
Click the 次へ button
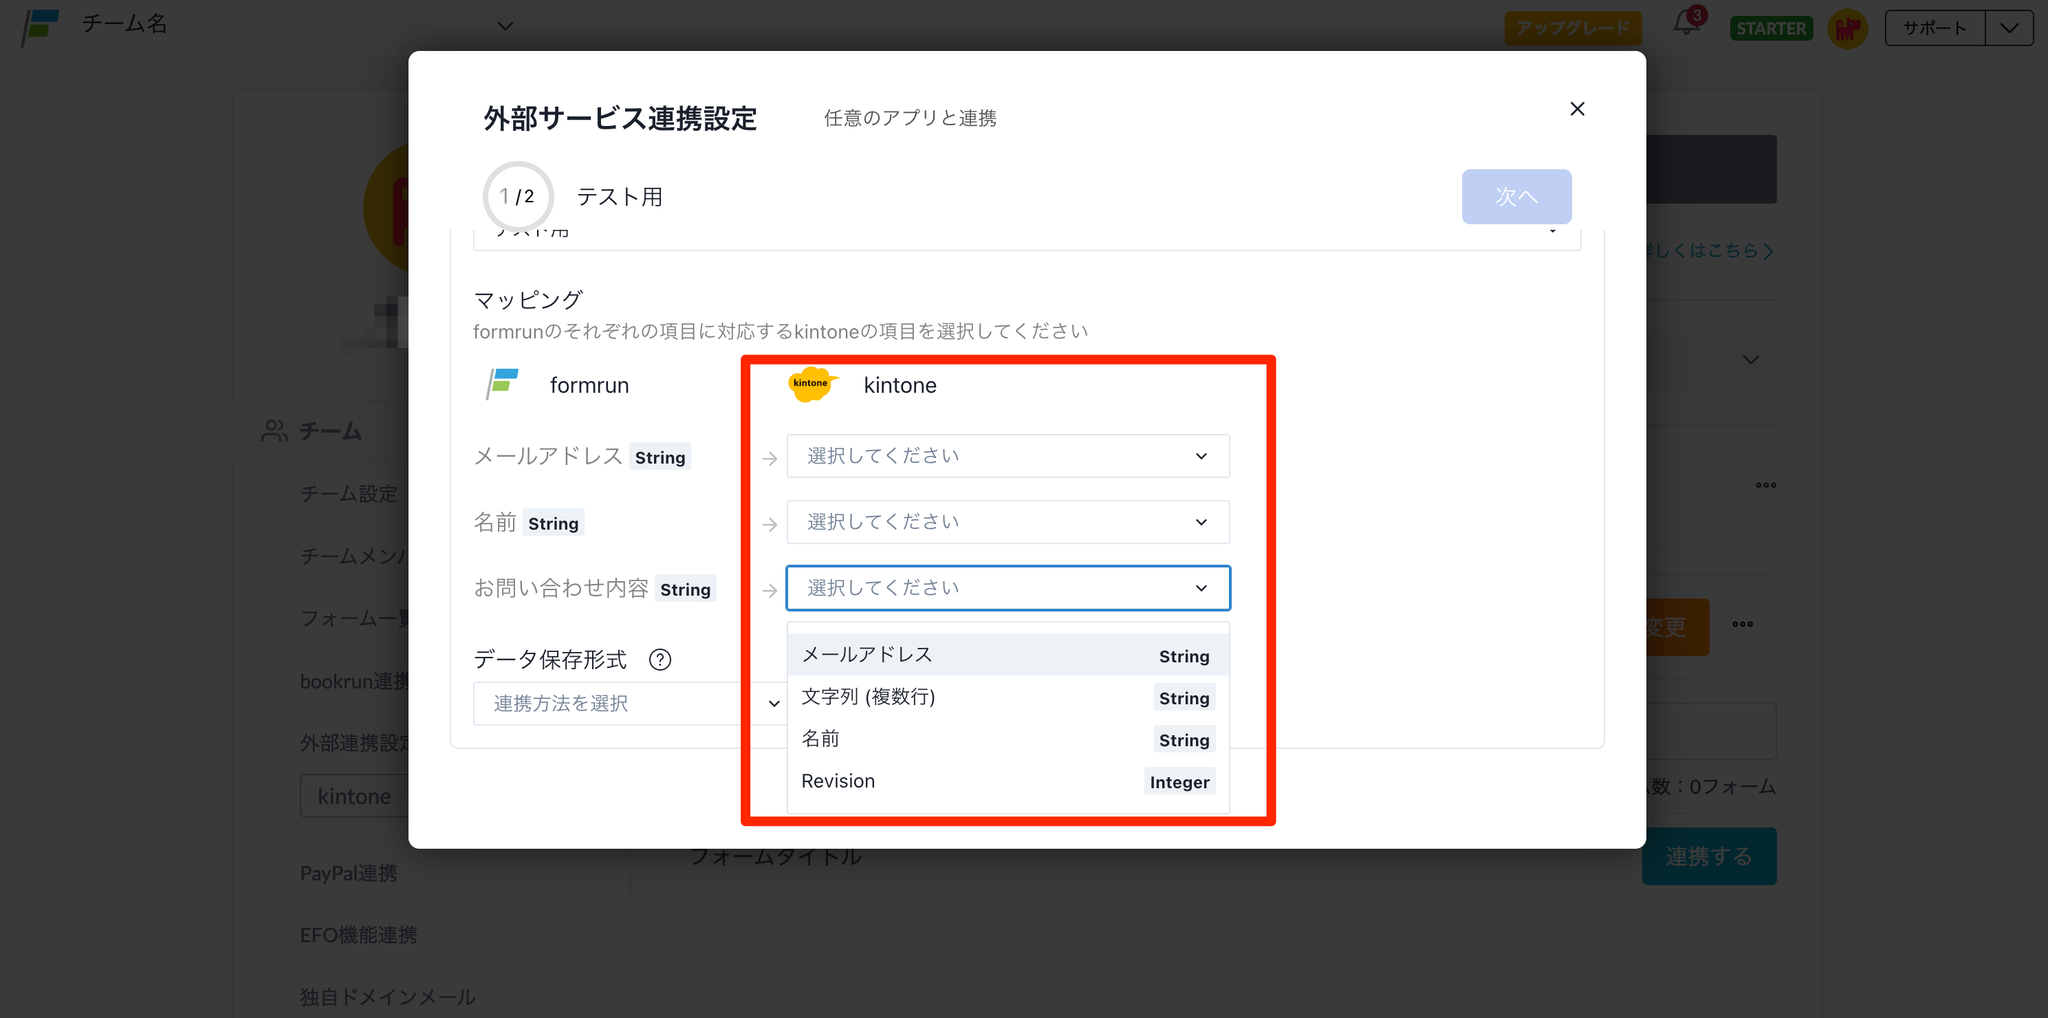point(1515,197)
